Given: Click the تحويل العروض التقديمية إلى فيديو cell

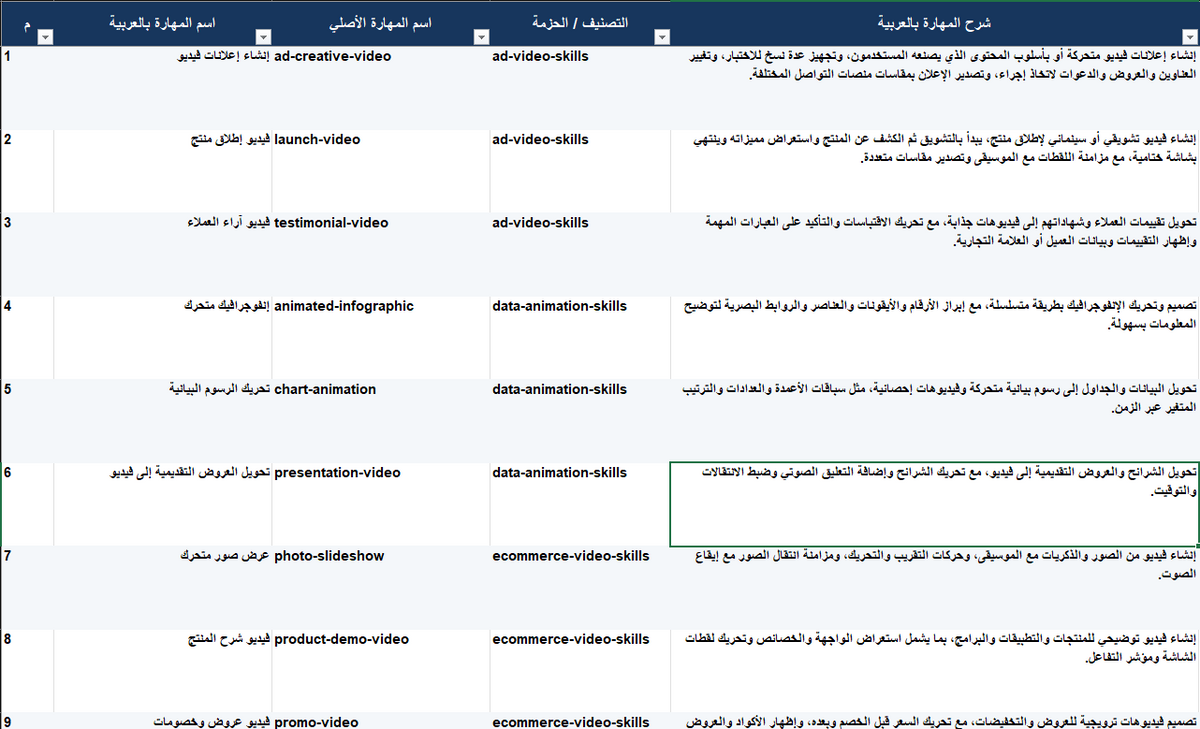Looking at the screenshot, I should 162,504.
